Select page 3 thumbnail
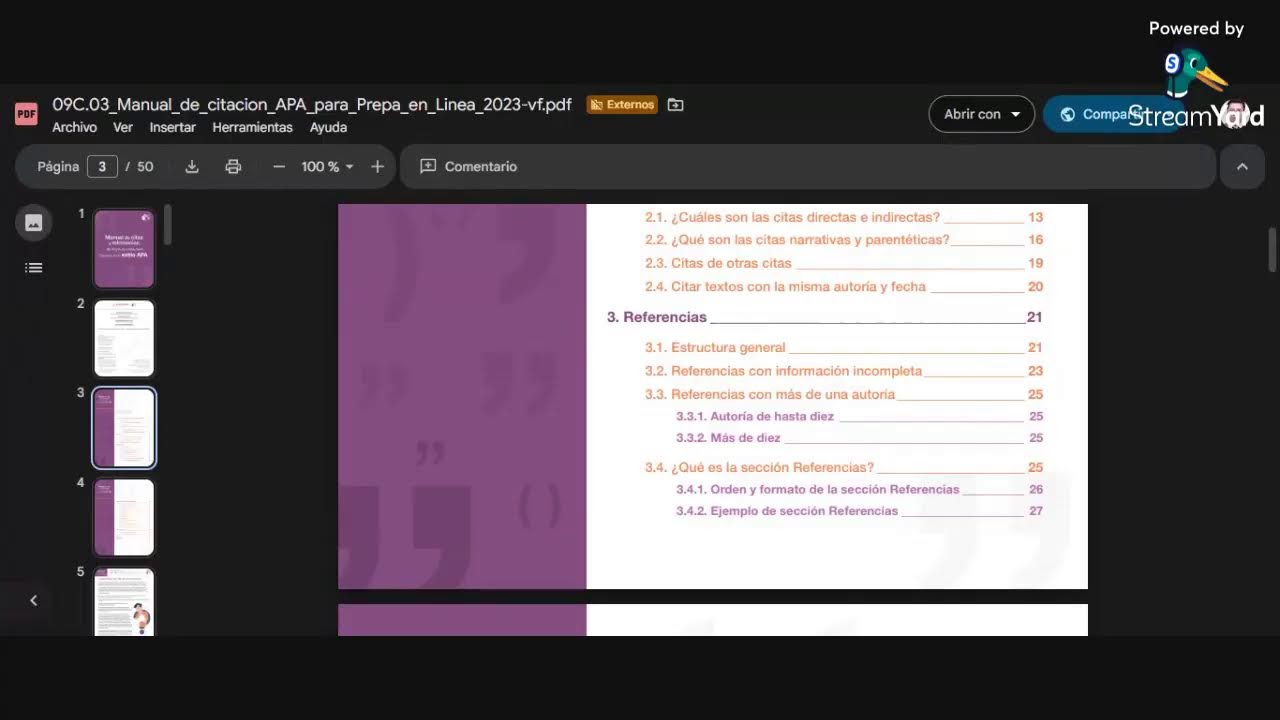Image resolution: width=1280 pixels, height=720 pixels. [x=124, y=428]
